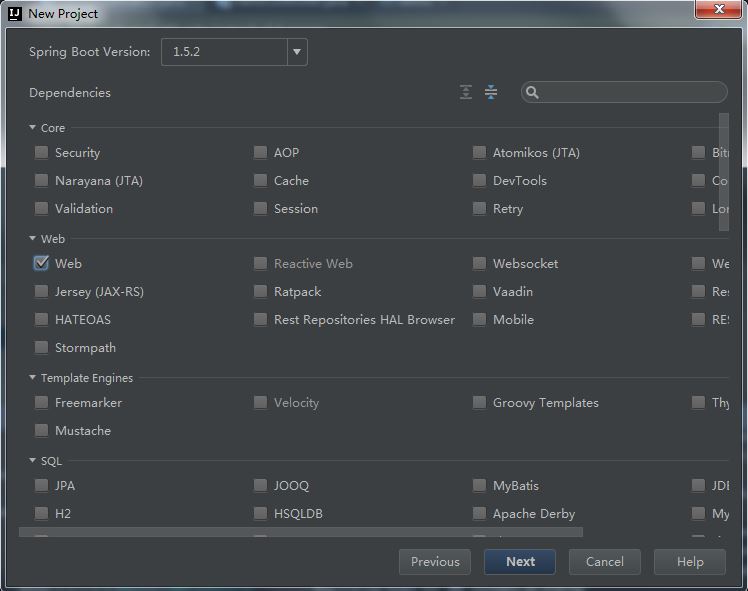Enable the Vaadin checkbox
Screen dimensions: 748x591
pos(479,291)
